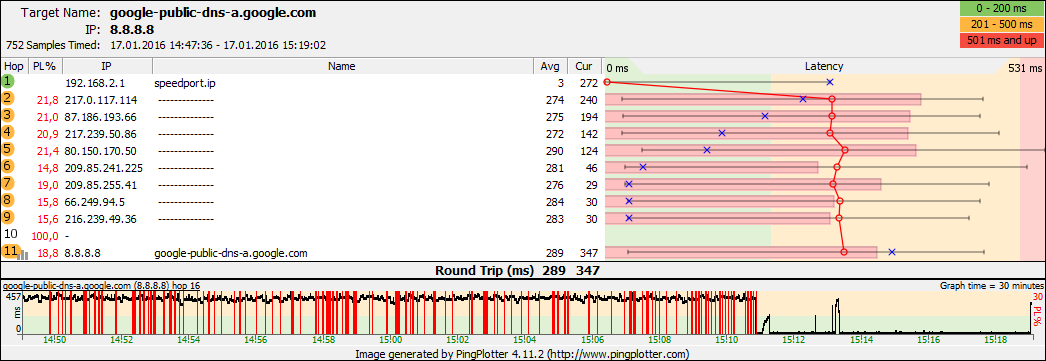Screen dimensions: 1046x361
Task: Click the orange hop 8 circle icon
Action: (x=7, y=200)
